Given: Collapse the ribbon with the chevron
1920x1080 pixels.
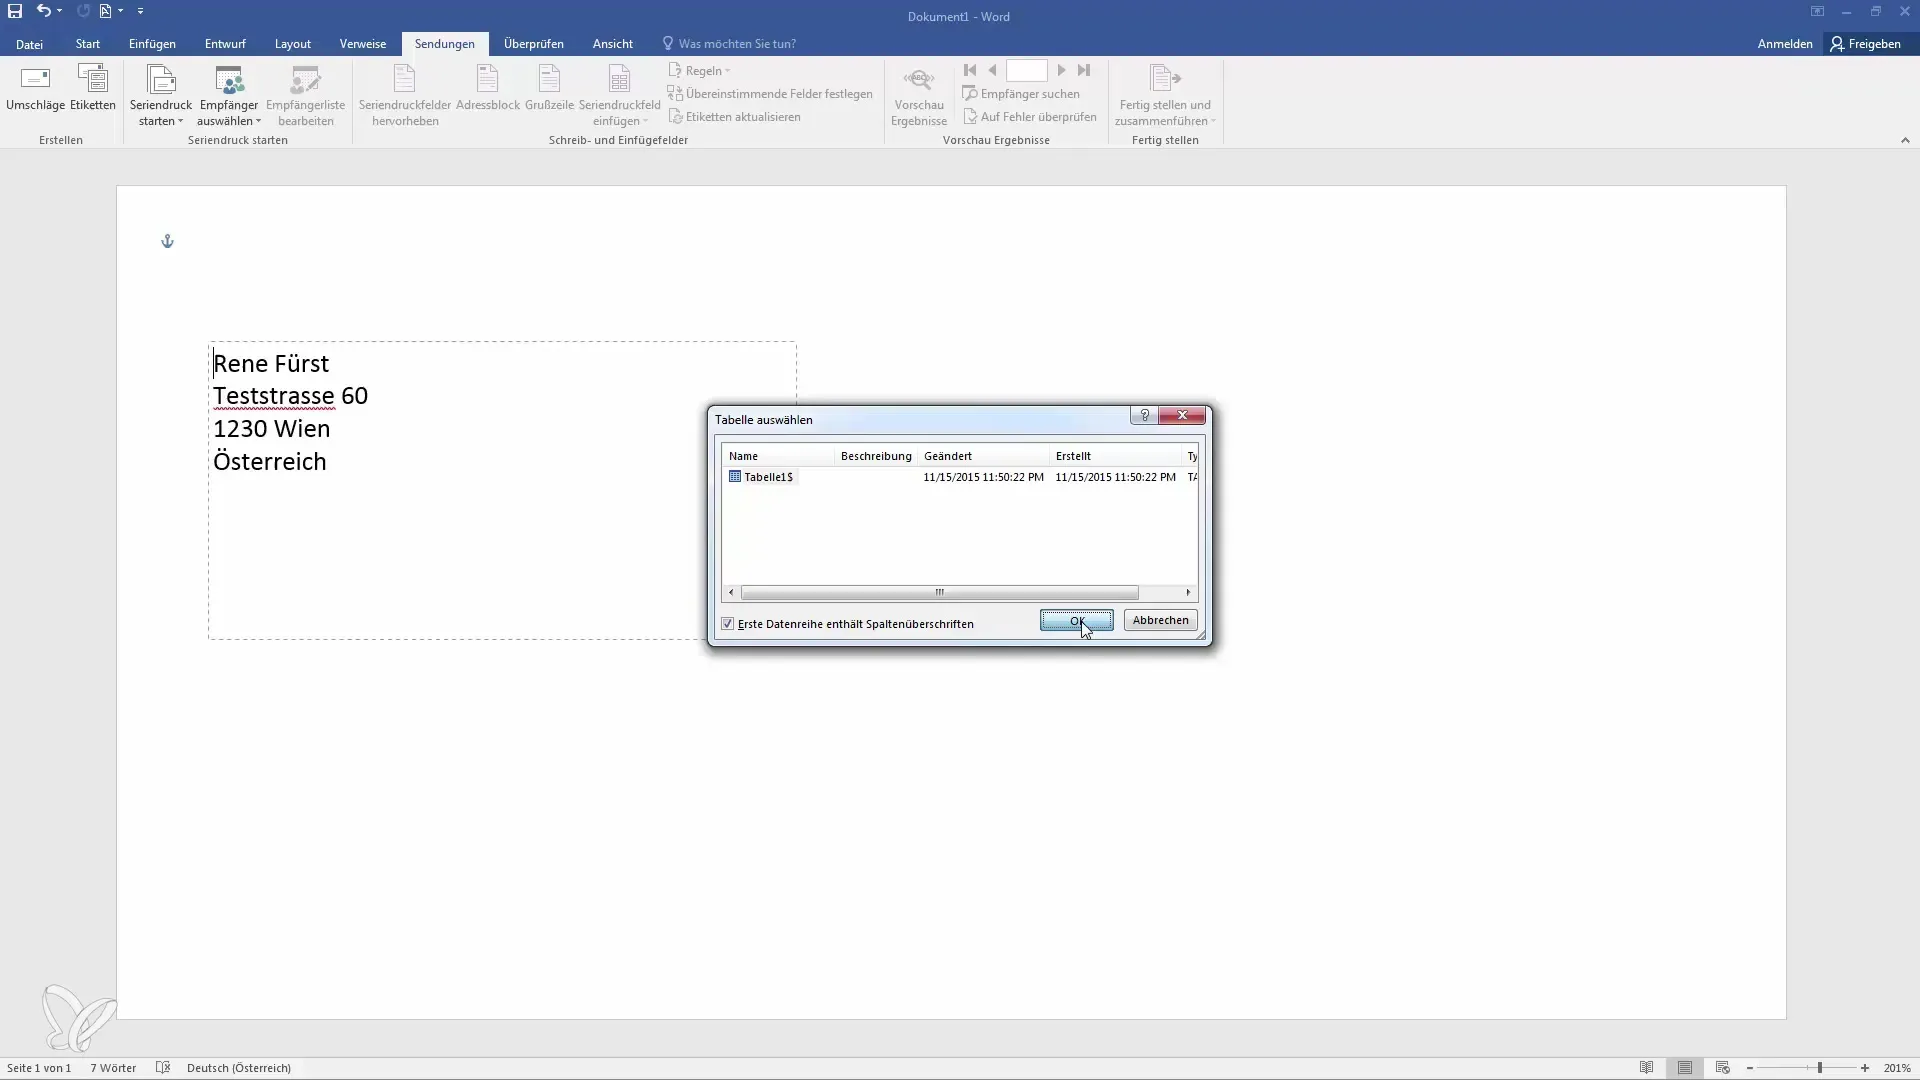Looking at the screenshot, I should tap(1905, 141).
